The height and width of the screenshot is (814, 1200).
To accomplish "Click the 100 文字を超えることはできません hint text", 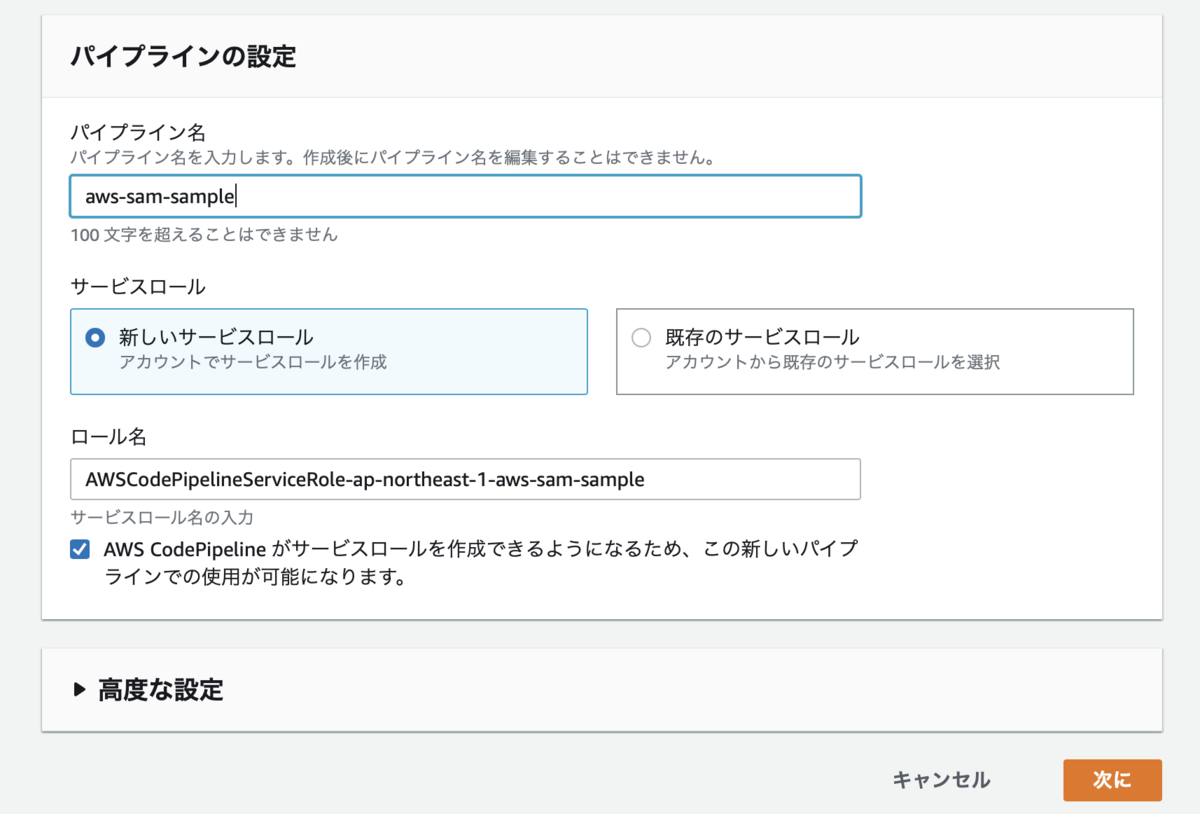I will [x=204, y=236].
